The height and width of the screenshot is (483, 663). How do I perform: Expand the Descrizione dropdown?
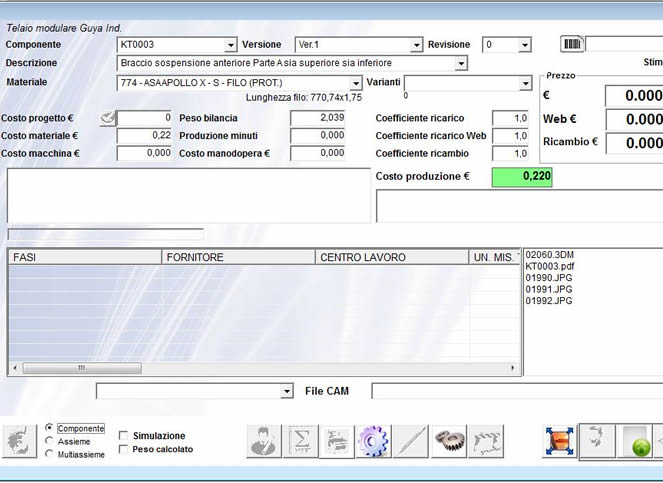461,63
